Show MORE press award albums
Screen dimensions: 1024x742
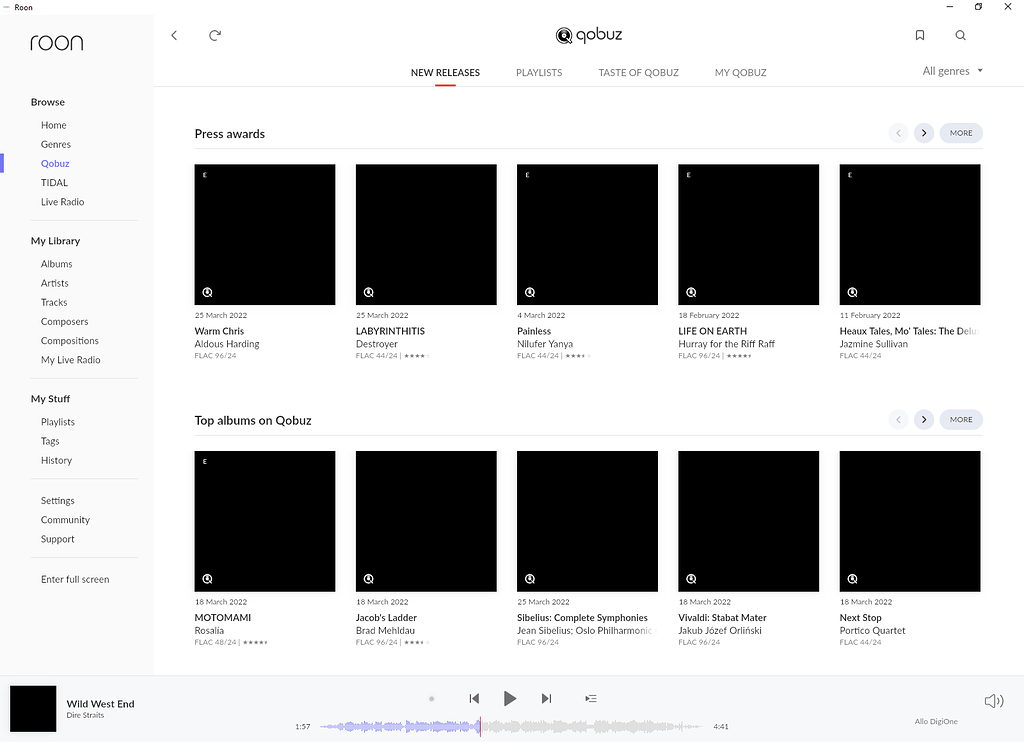pyautogui.click(x=960, y=132)
